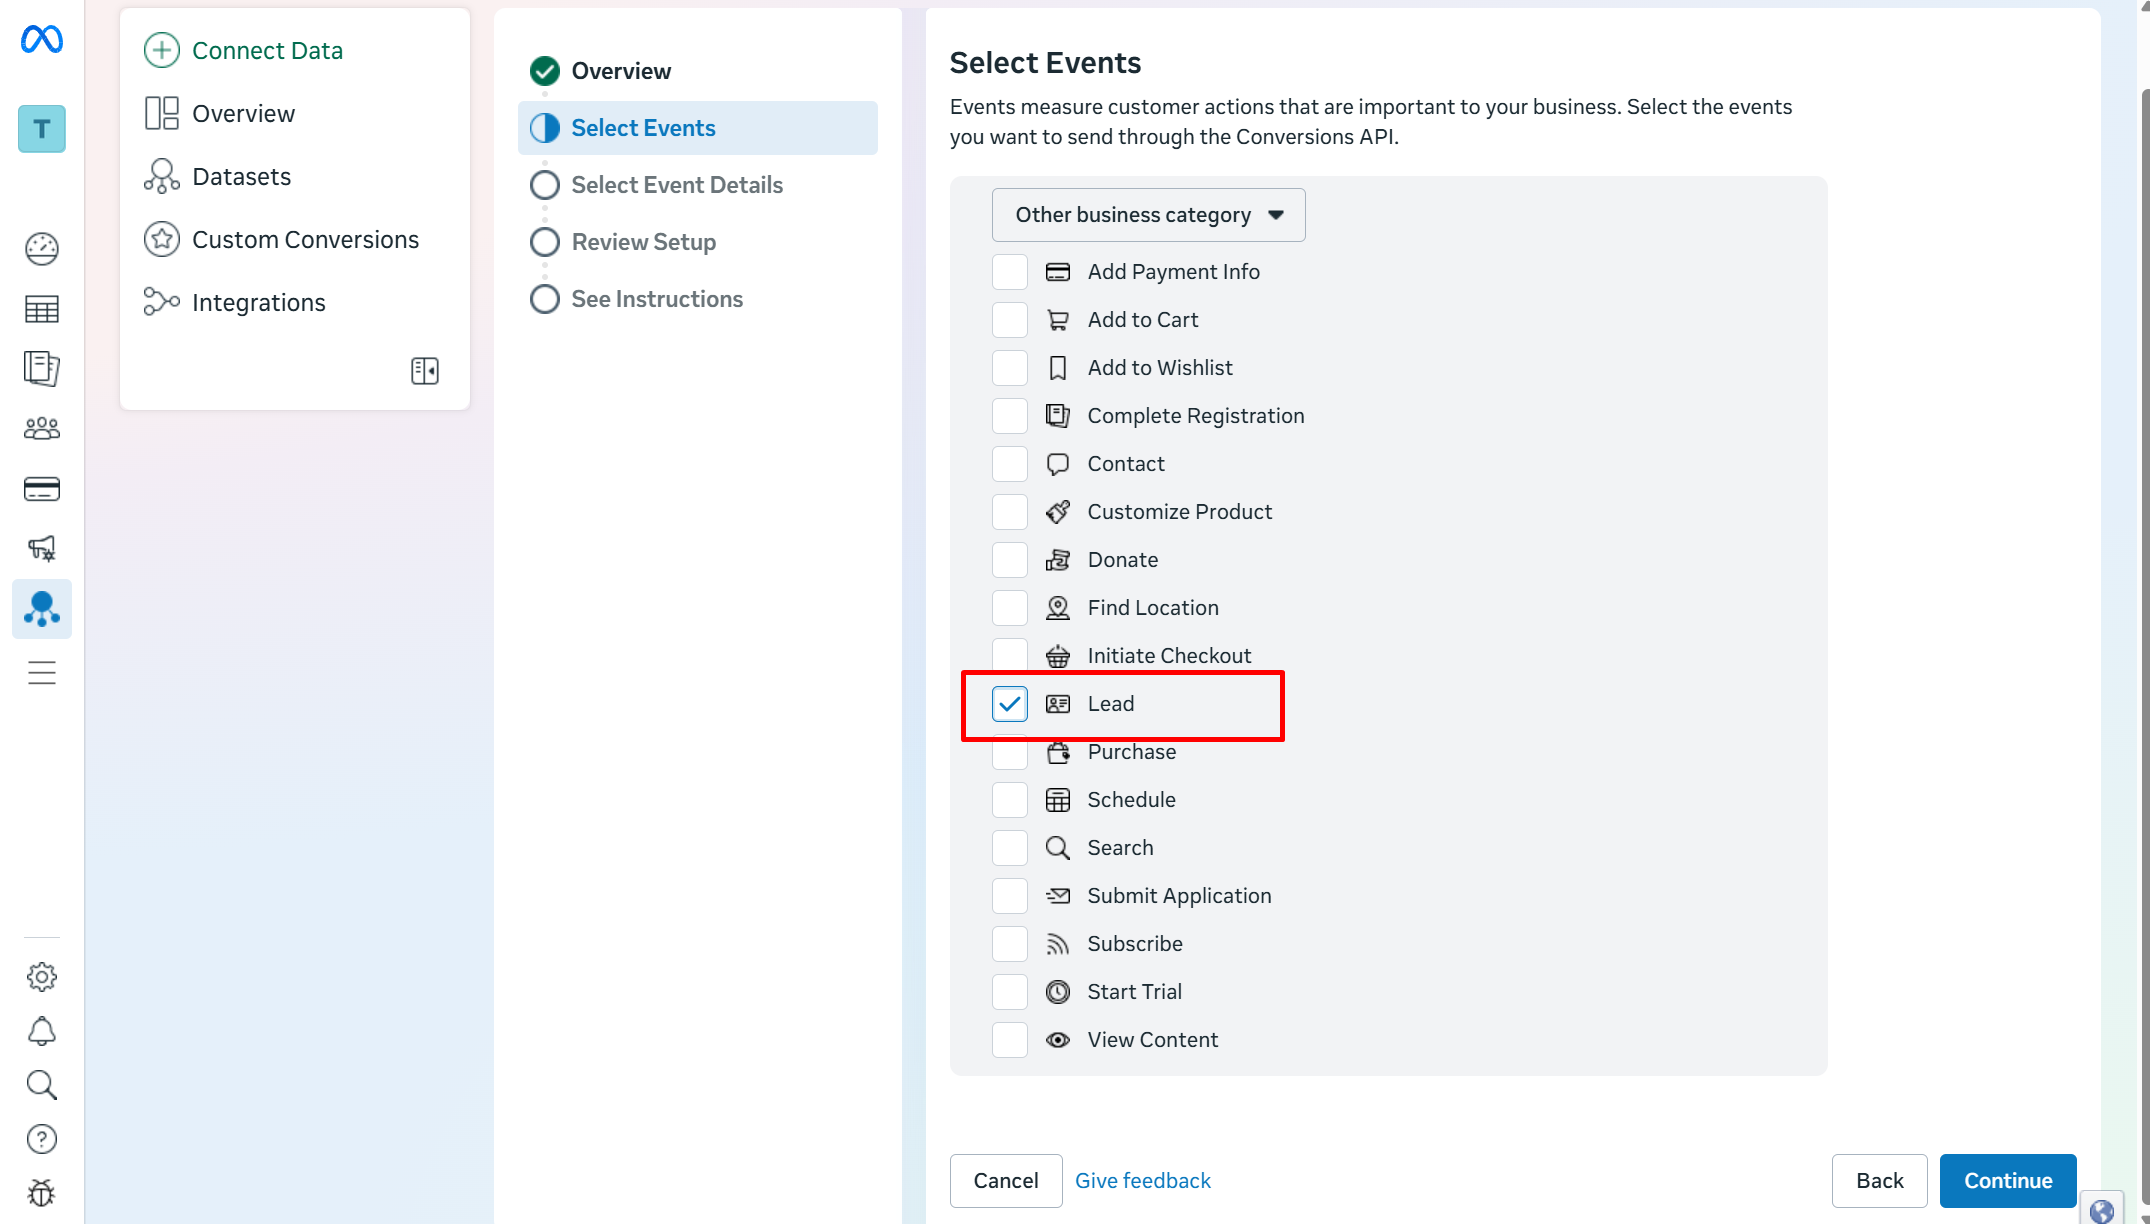Open the notifications bell
Viewport: 2150px width, 1224px height.
coord(42,1031)
